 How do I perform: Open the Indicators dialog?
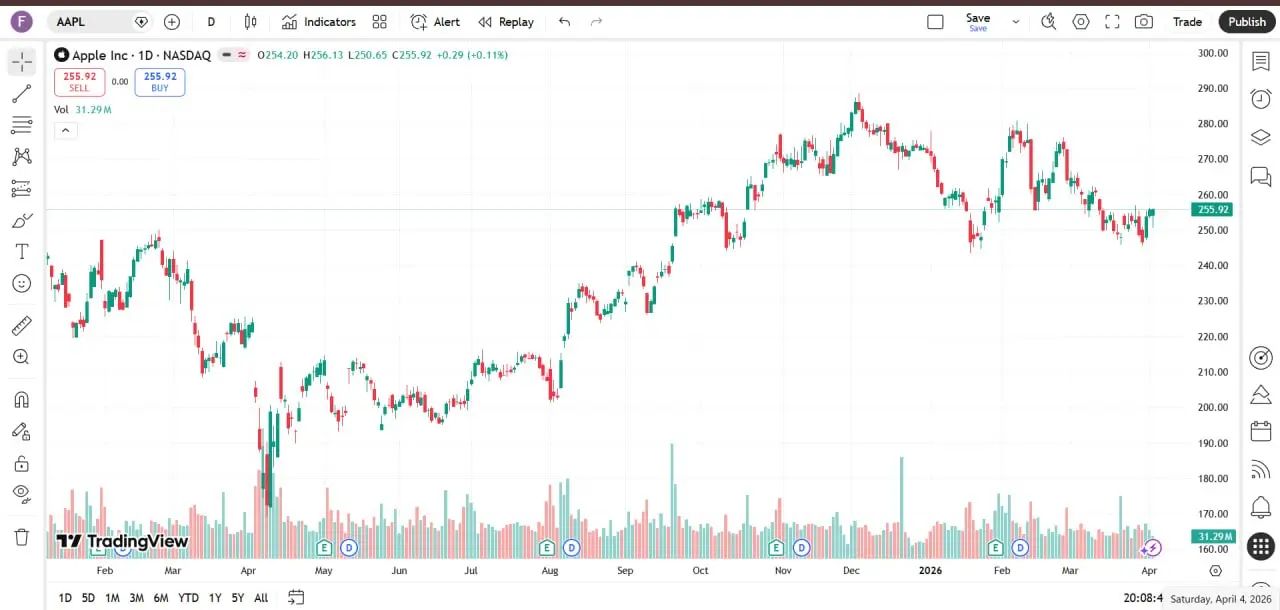[319, 21]
